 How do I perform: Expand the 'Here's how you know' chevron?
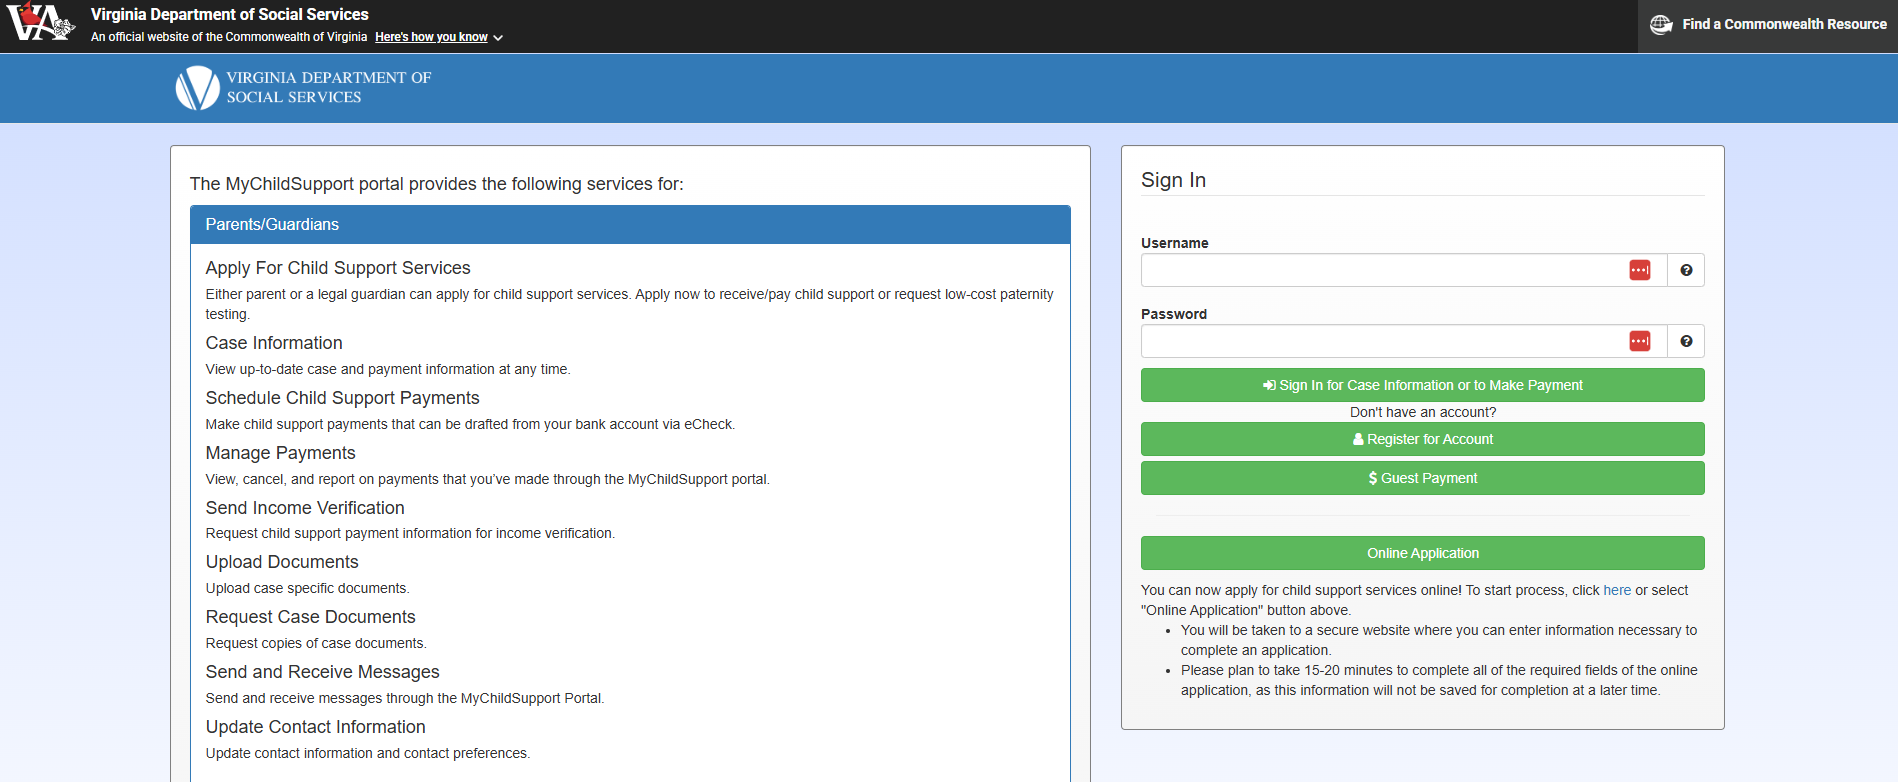point(498,38)
